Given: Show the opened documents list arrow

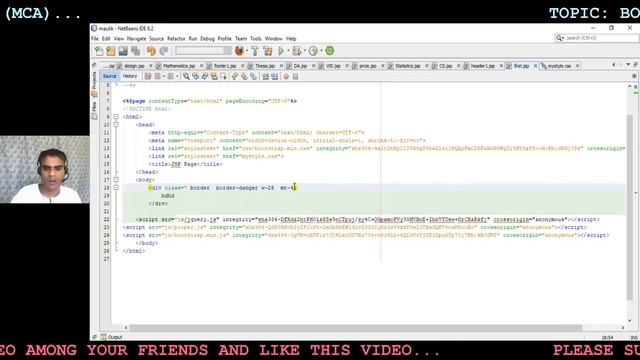Looking at the screenshot, I should [x=628, y=65].
